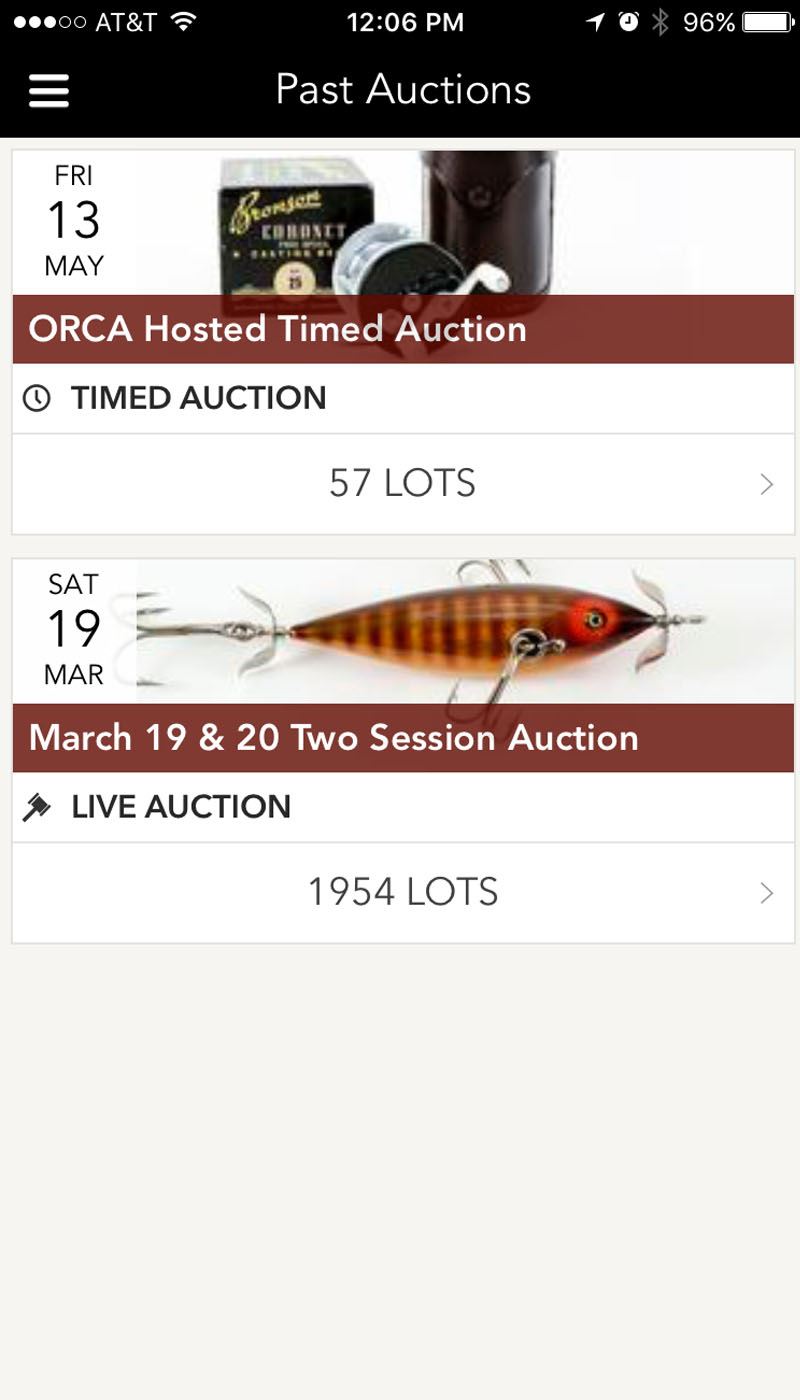Select the FRI 13 MAY date badge
This screenshot has width=800, height=1400.
tap(74, 221)
